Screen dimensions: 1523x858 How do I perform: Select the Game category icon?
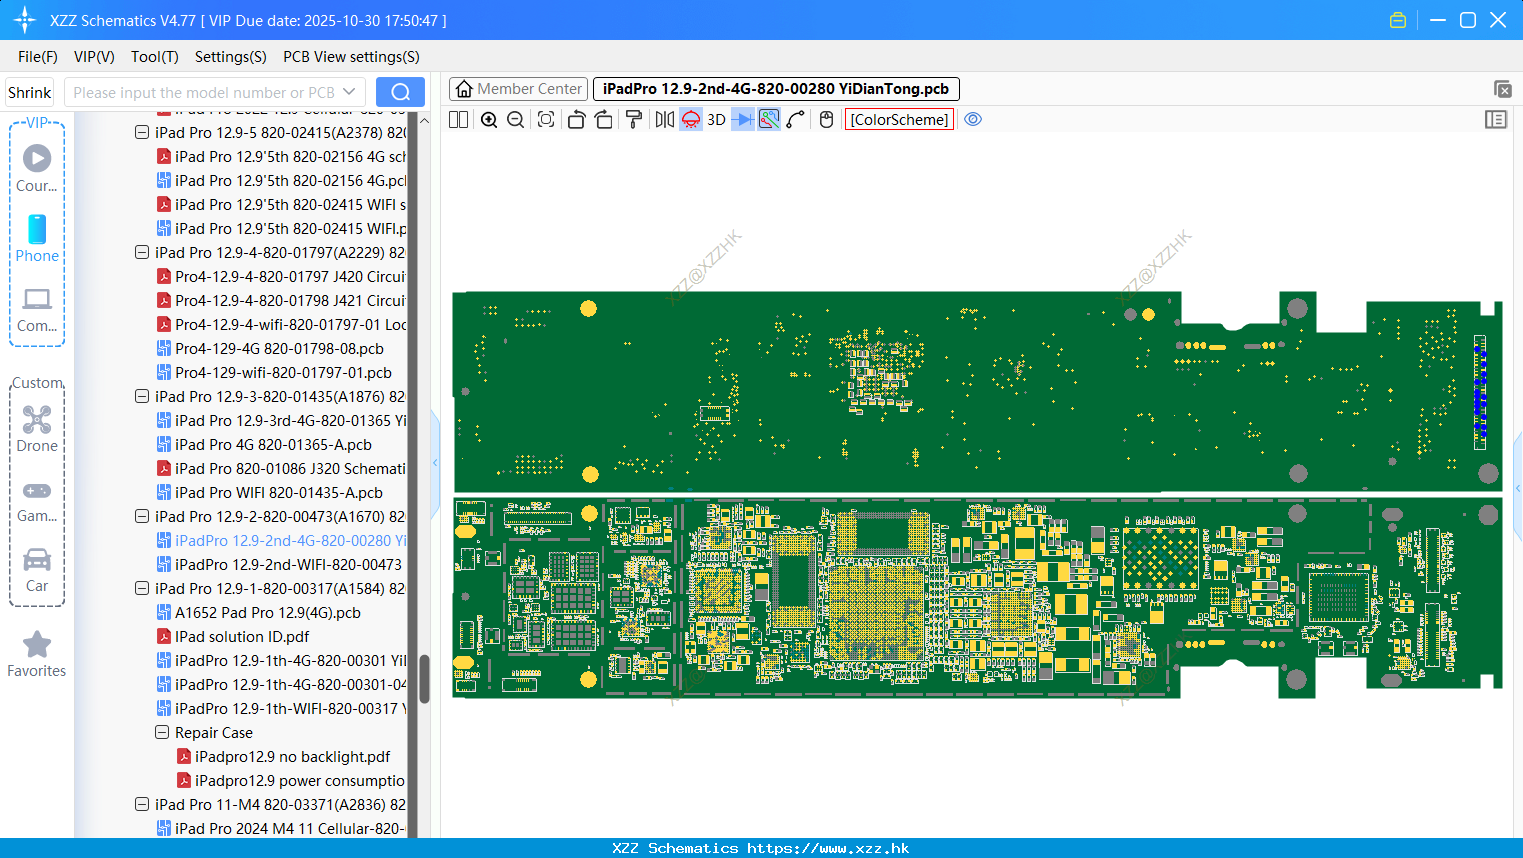(37, 500)
